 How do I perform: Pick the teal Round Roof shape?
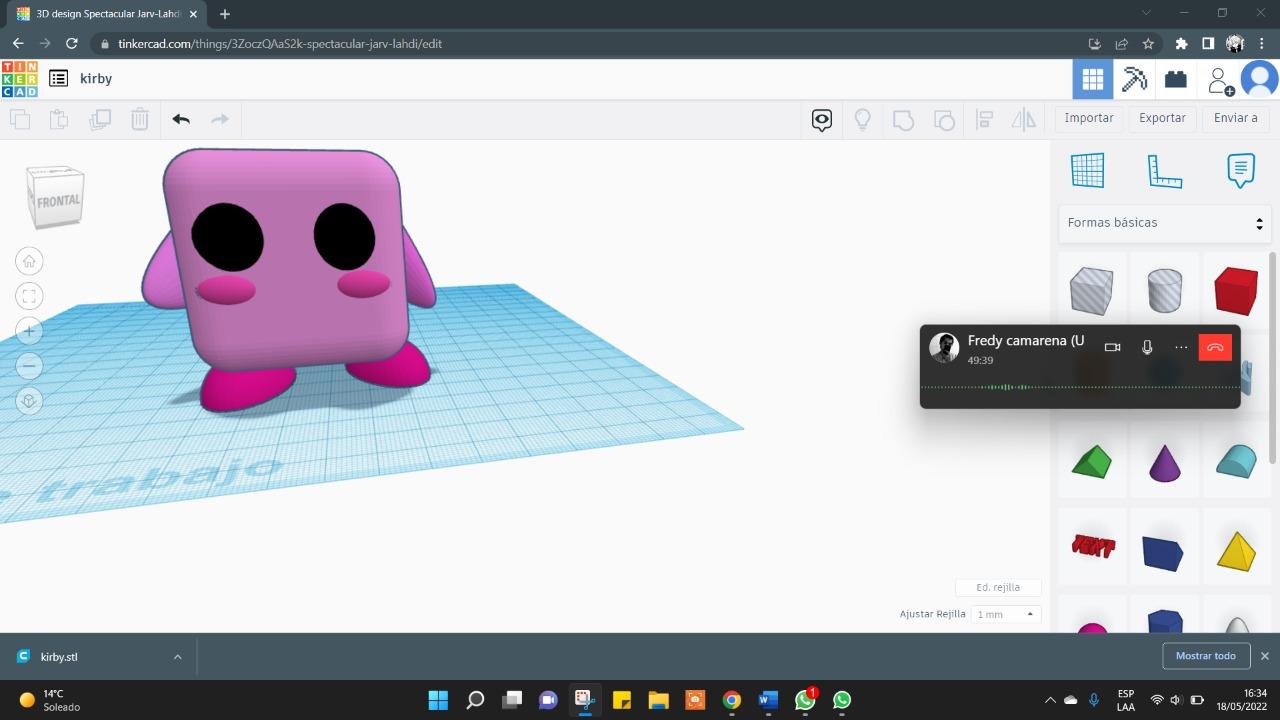pos(1236,461)
